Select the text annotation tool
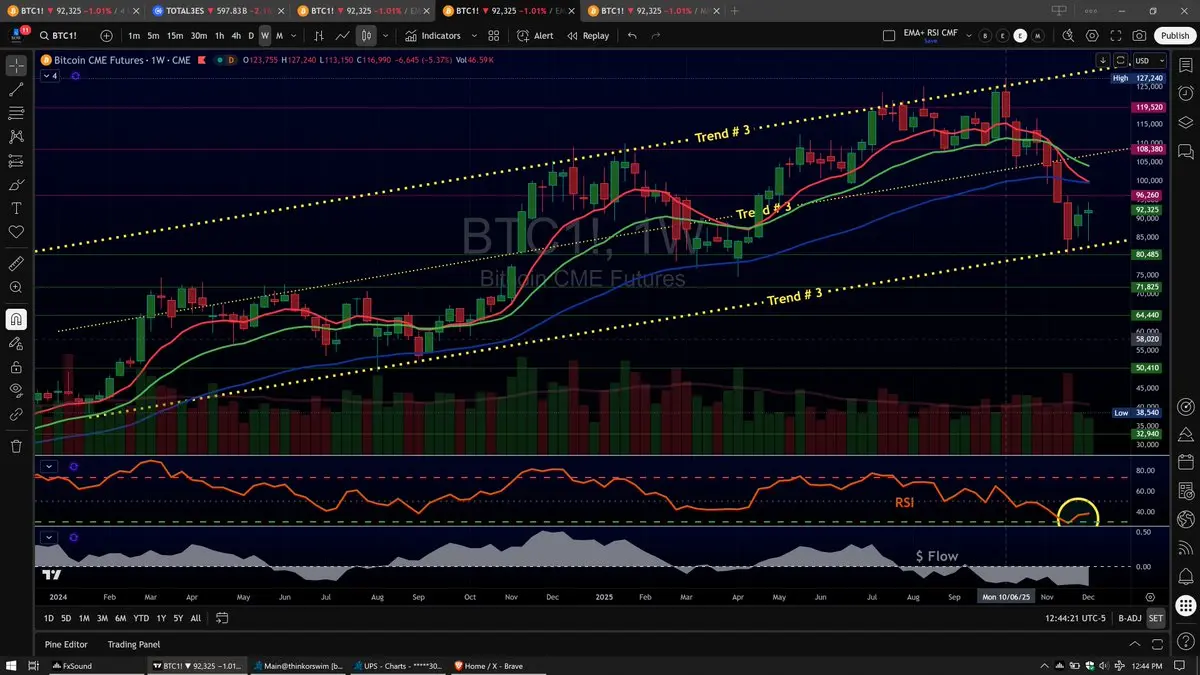The image size is (1200, 675). coord(16,209)
